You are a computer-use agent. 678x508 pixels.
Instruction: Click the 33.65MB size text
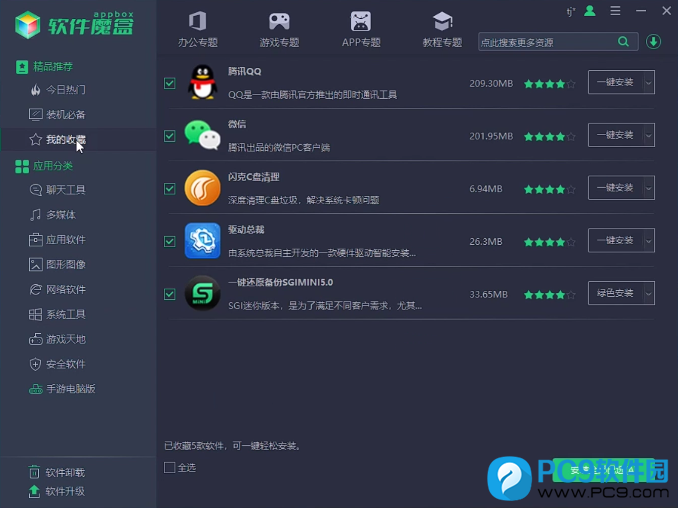[489, 294]
